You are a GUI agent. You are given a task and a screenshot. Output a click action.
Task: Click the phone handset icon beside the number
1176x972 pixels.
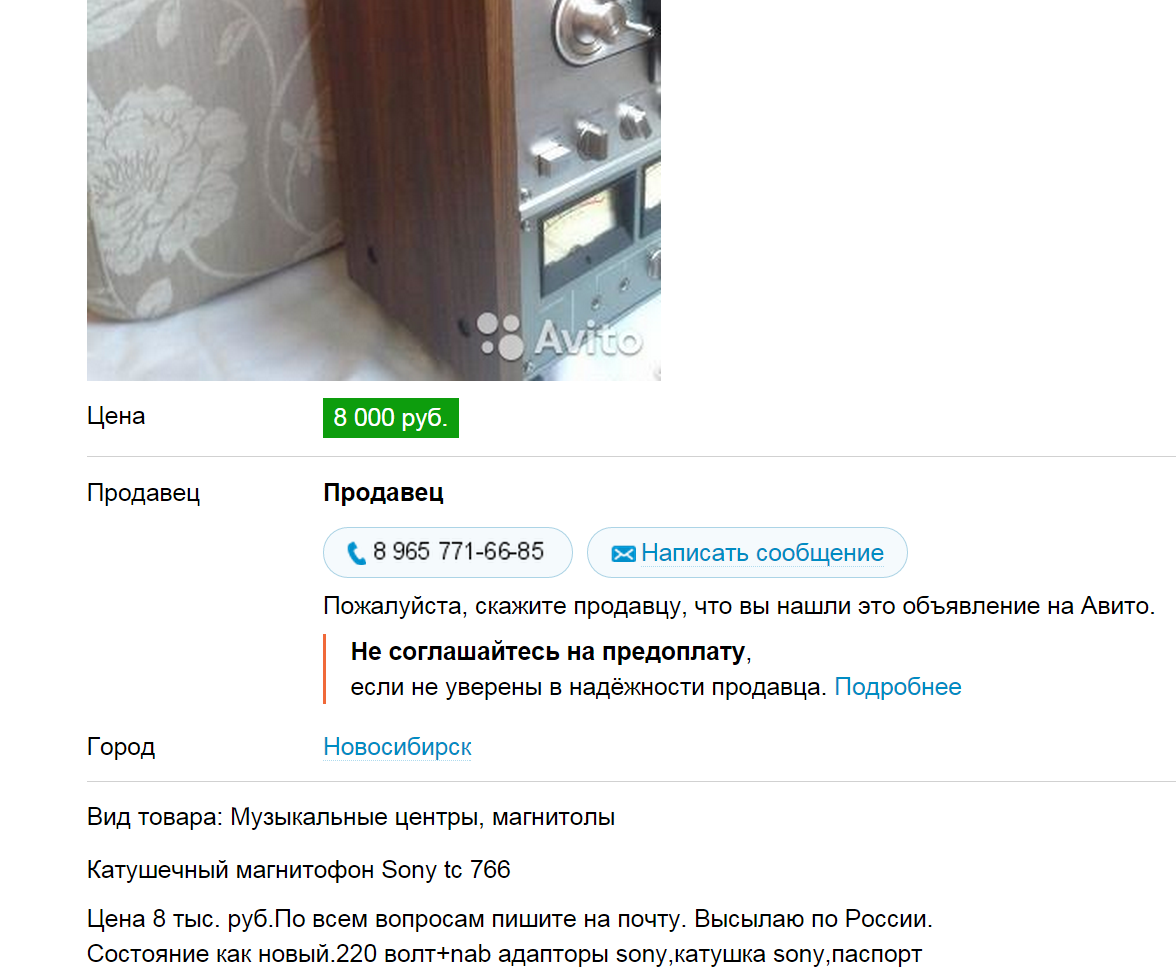[356, 554]
